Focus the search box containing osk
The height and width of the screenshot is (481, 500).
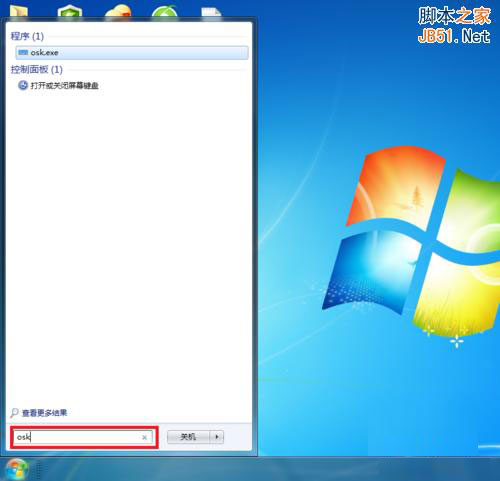pyautogui.click(x=83, y=437)
